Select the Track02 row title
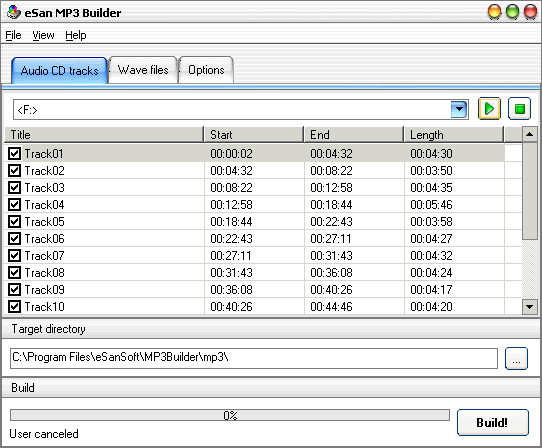The width and height of the screenshot is (542, 448). 44,170
